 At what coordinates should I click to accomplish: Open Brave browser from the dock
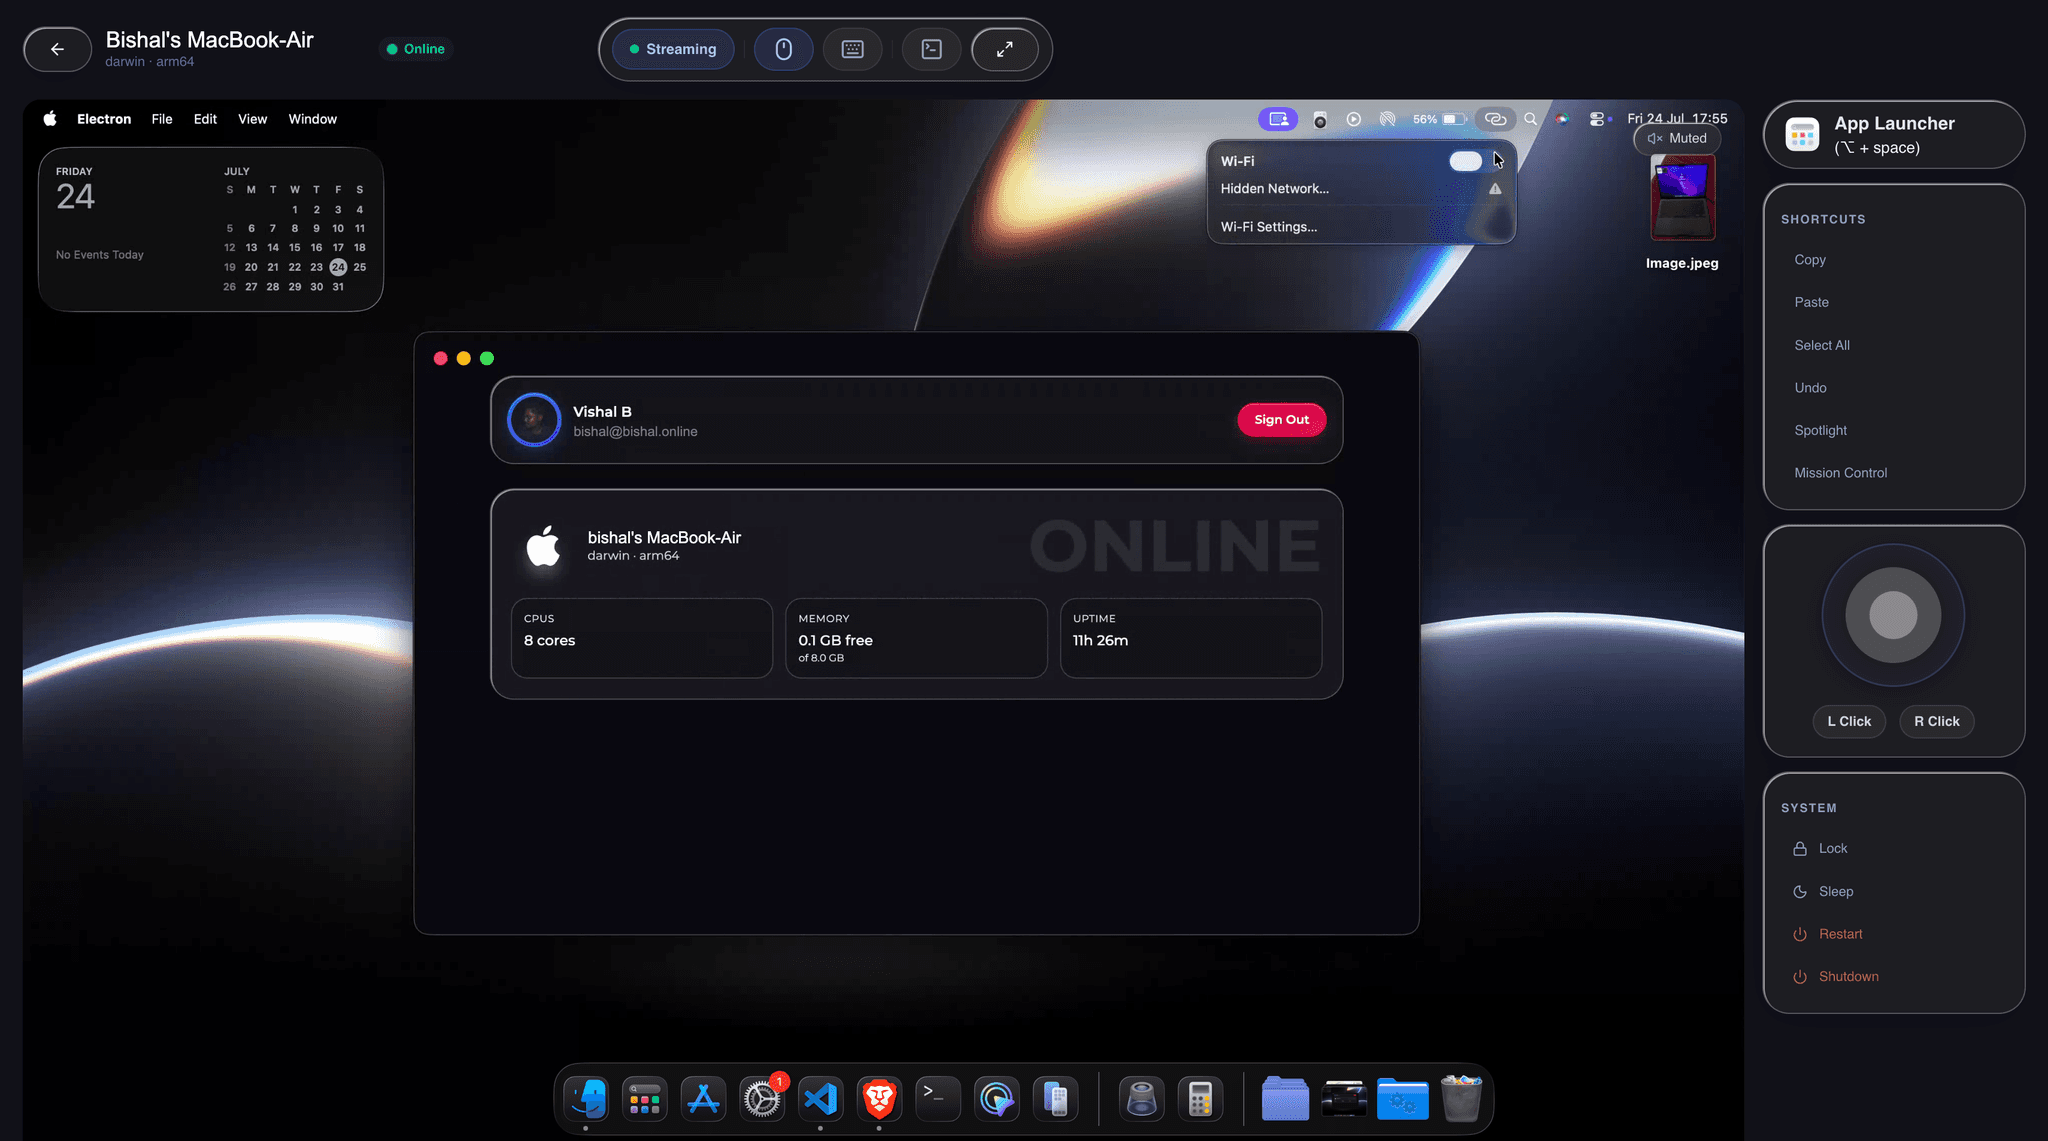click(x=879, y=1099)
